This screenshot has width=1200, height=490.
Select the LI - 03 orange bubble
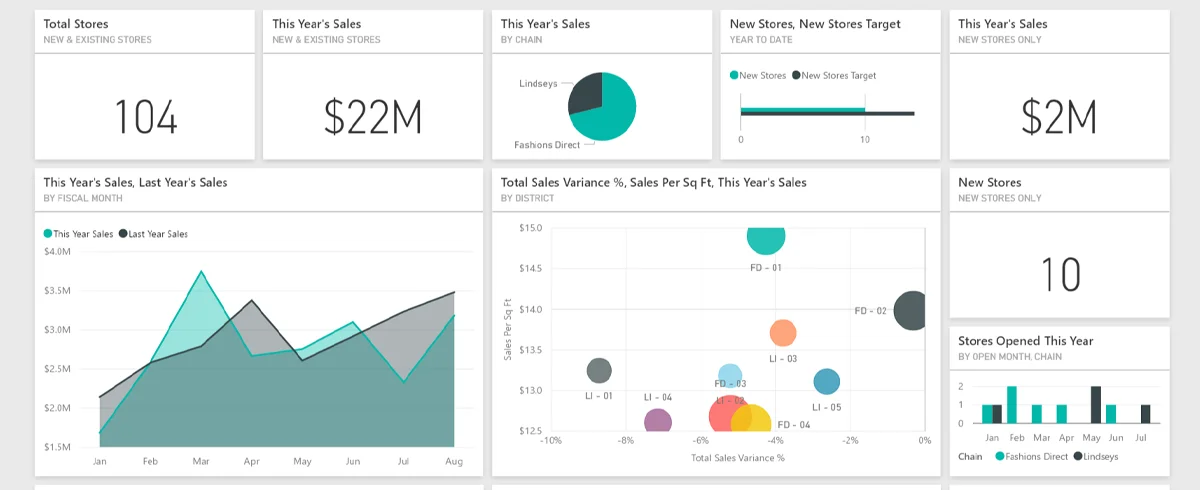click(783, 333)
